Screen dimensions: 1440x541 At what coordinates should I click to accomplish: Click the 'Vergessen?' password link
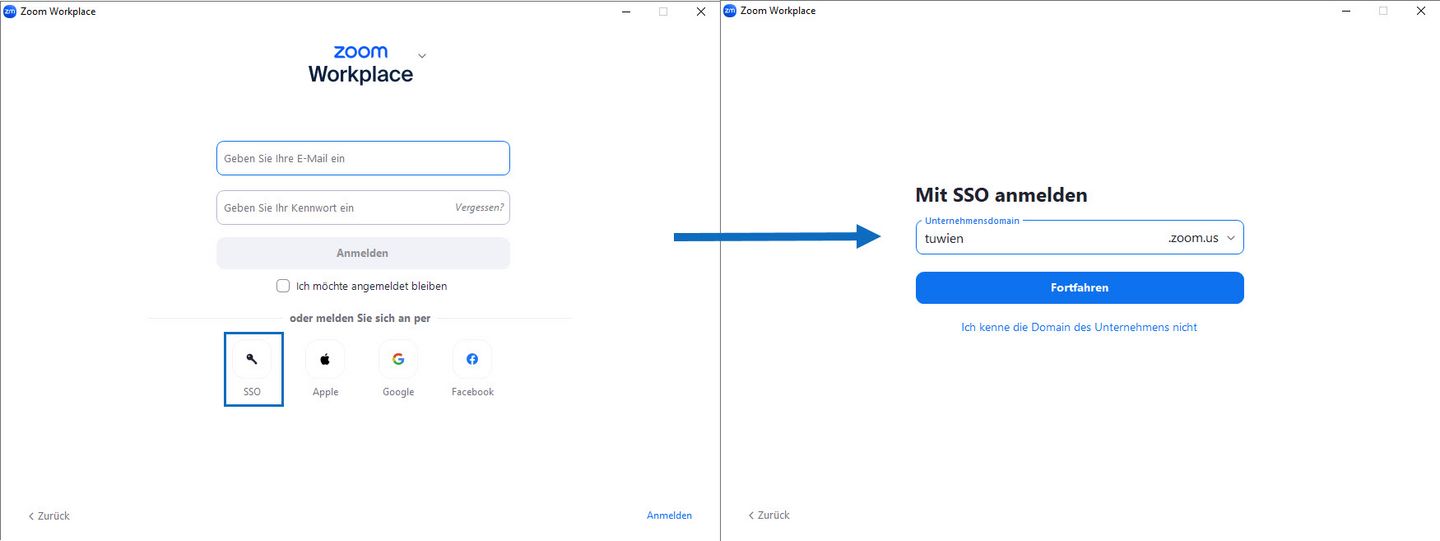479,208
